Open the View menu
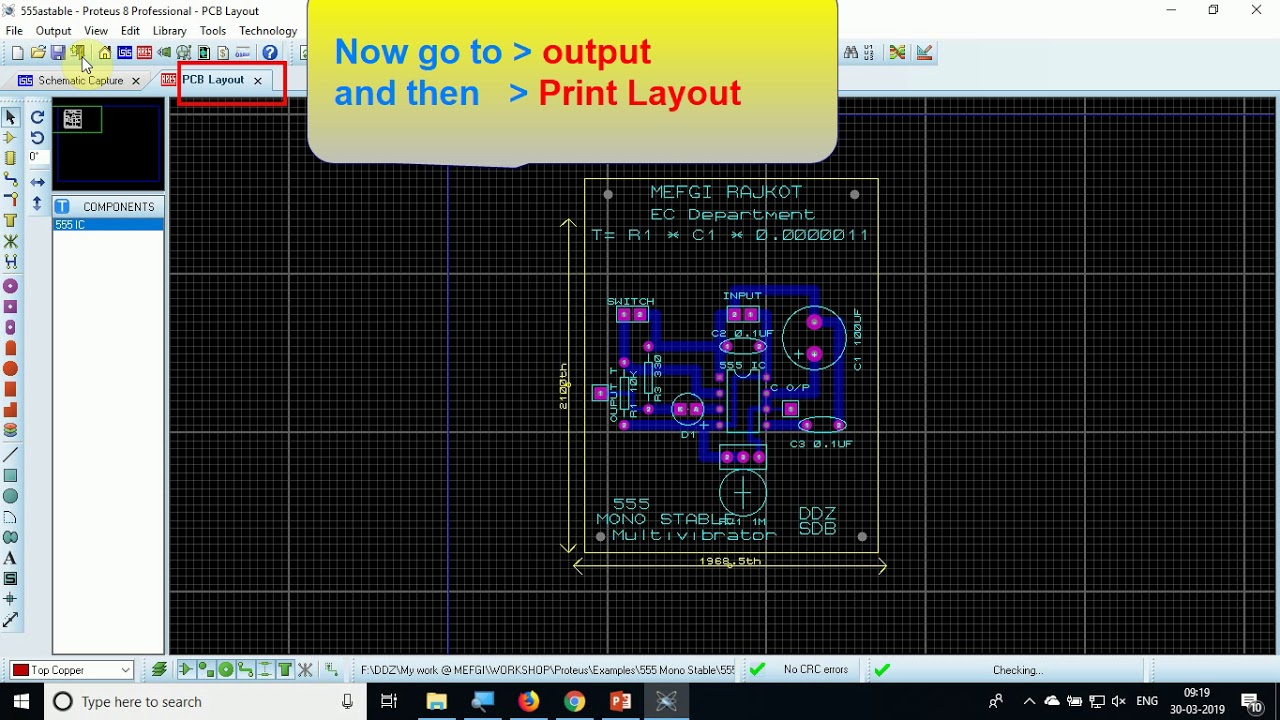 tap(96, 31)
